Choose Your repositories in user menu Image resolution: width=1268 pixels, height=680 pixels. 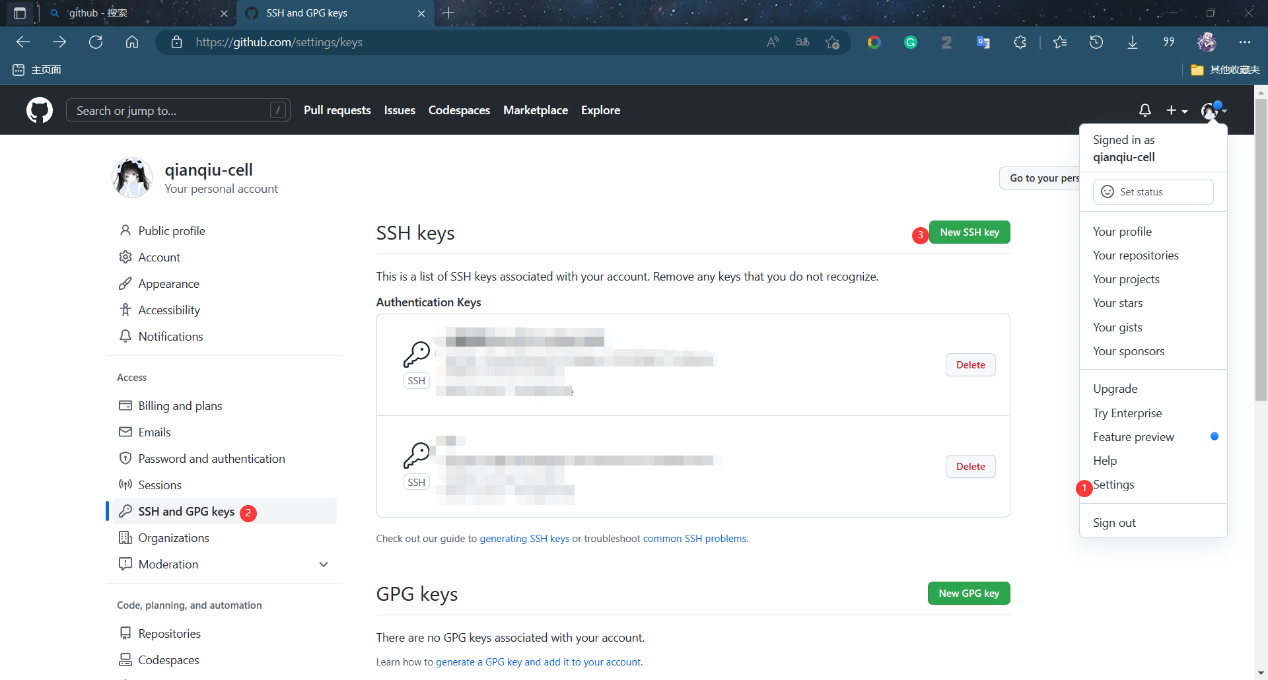[1135, 255]
